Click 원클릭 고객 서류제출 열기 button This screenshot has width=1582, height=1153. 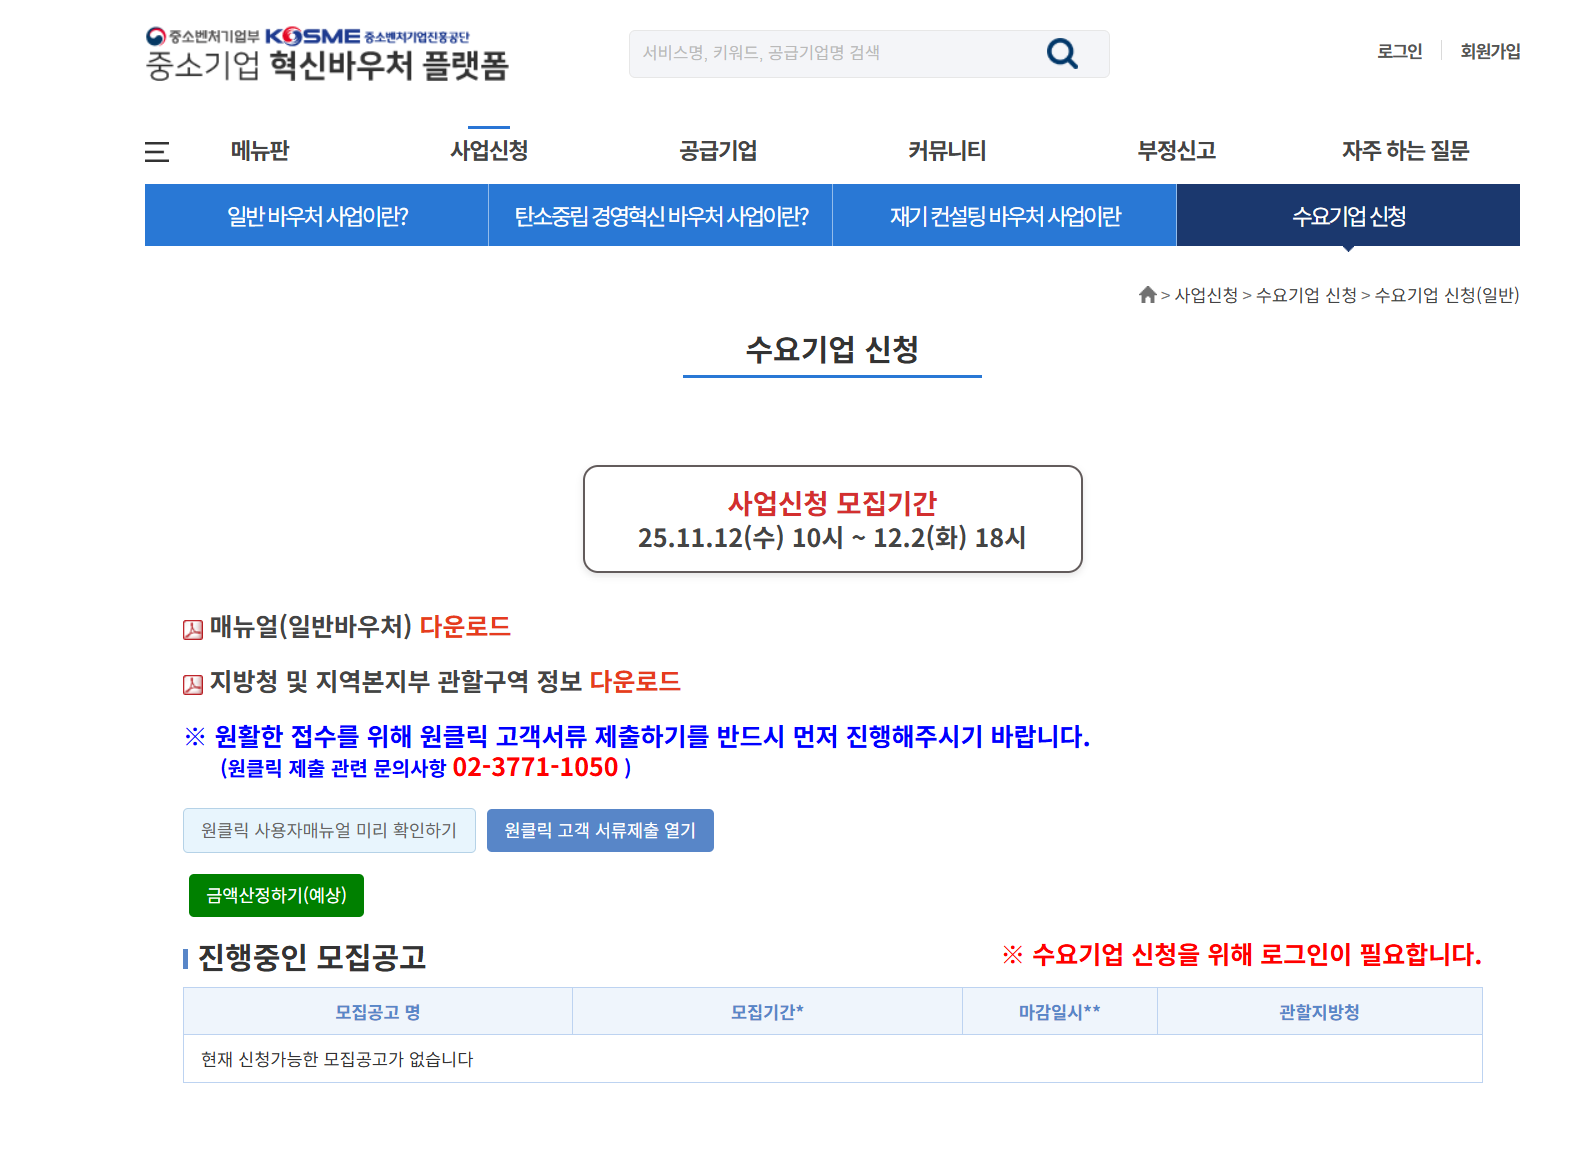click(600, 831)
